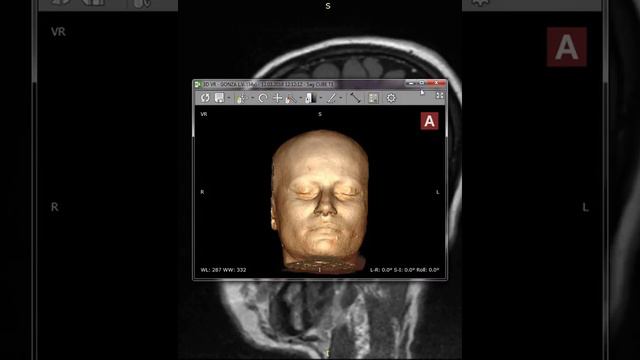Click the Save image floppy disk icon
640x360 pixels.
click(220, 98)
